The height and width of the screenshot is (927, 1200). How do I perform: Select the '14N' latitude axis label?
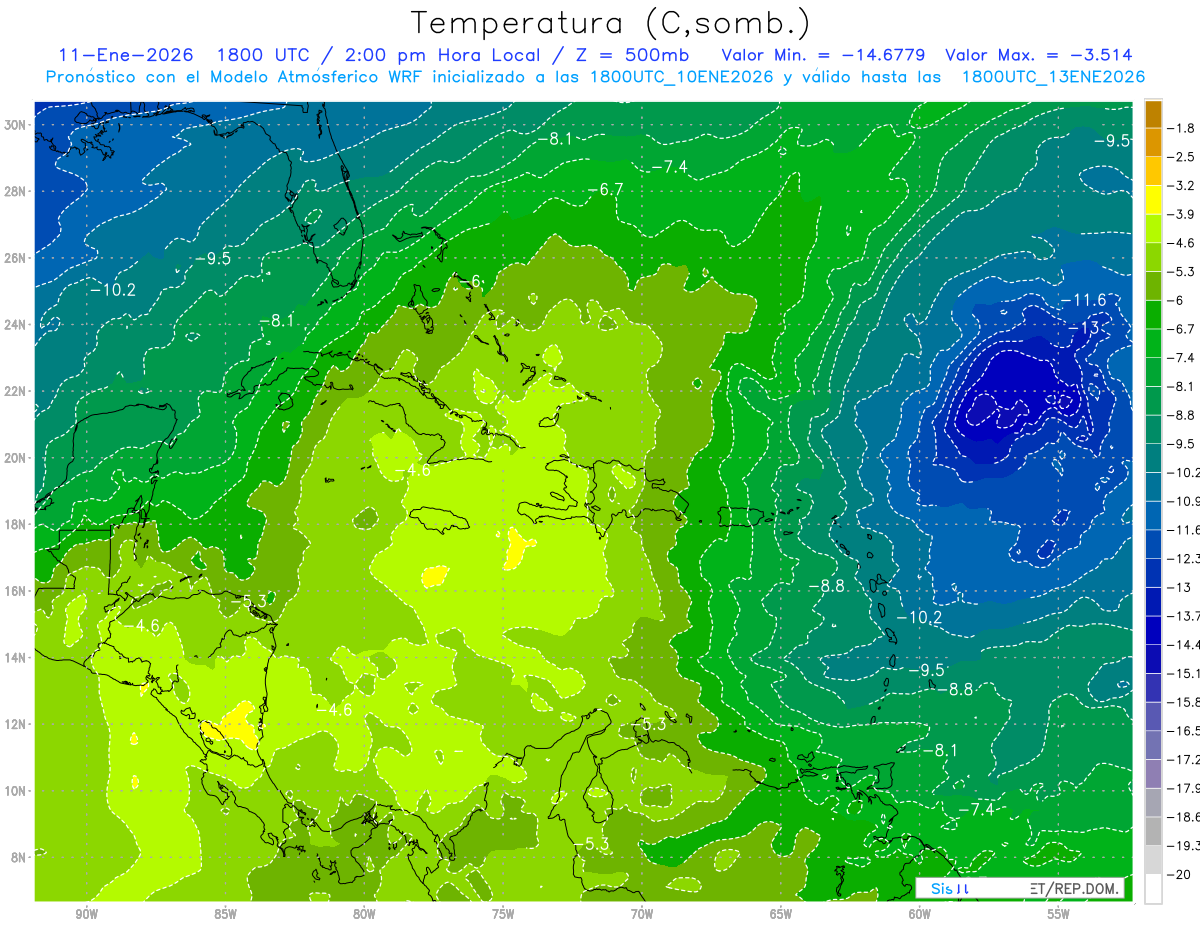15,658
